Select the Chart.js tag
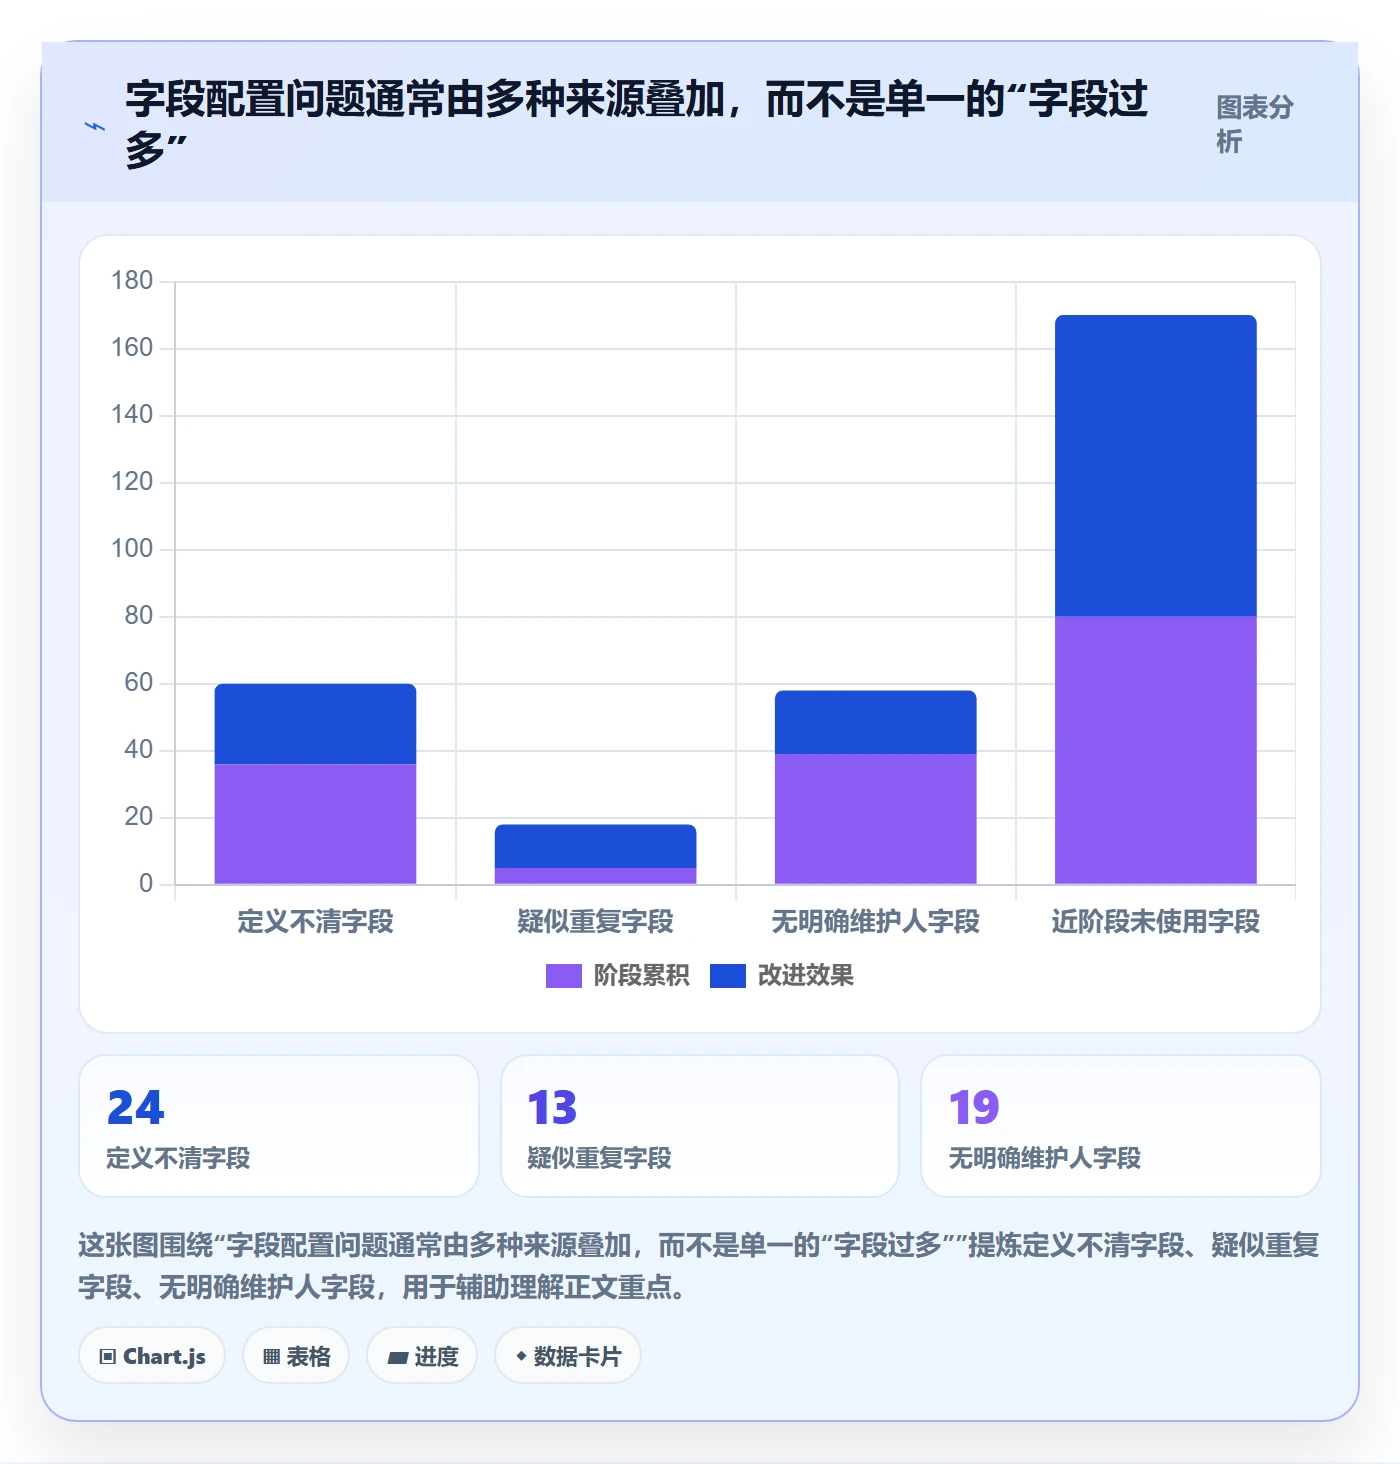 [x=152, y=1356]
